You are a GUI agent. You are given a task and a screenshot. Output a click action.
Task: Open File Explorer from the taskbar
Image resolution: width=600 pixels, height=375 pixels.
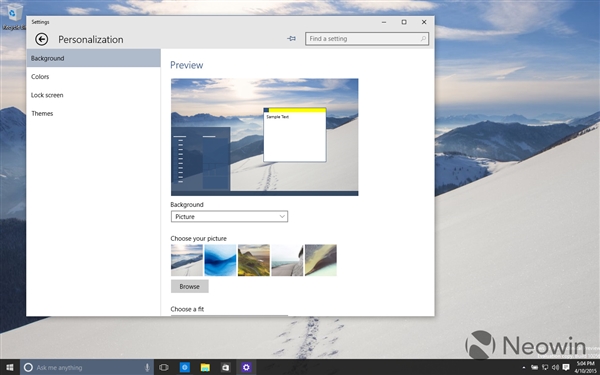(x=205, y=367)
